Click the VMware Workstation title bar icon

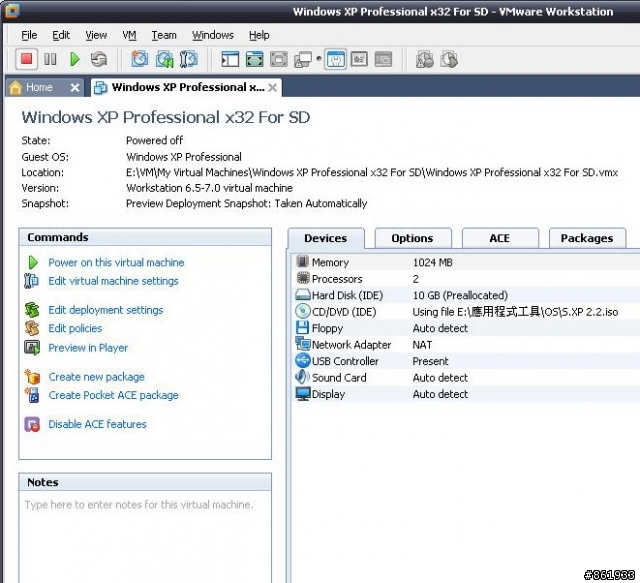pos(11,11)
